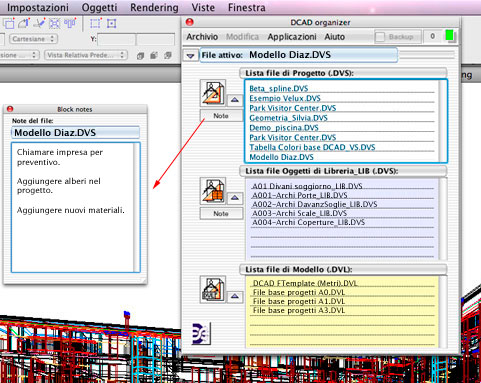Screen dimensions: 481x383
Task: Click the crossed-box fit view icon
Action: 55,23
